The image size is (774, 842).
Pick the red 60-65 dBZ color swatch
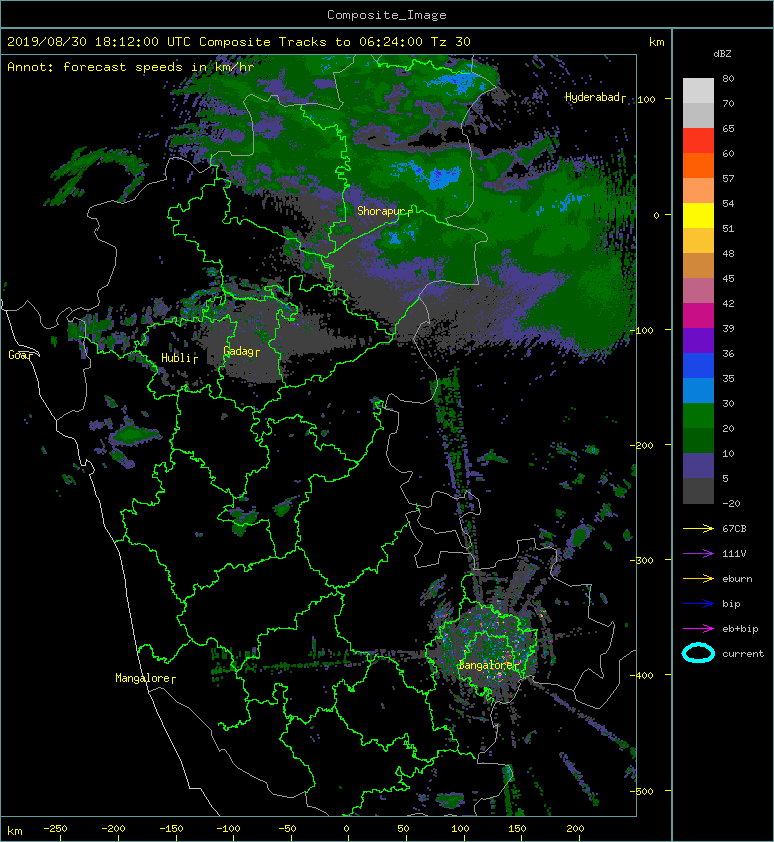coord(698,141)
